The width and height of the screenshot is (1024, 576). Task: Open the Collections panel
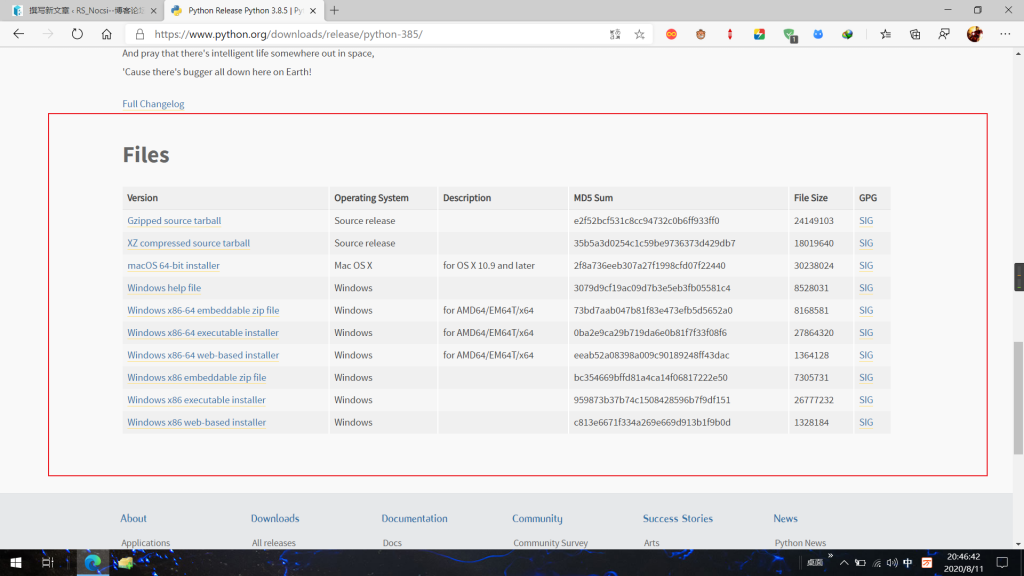point(915,34)
